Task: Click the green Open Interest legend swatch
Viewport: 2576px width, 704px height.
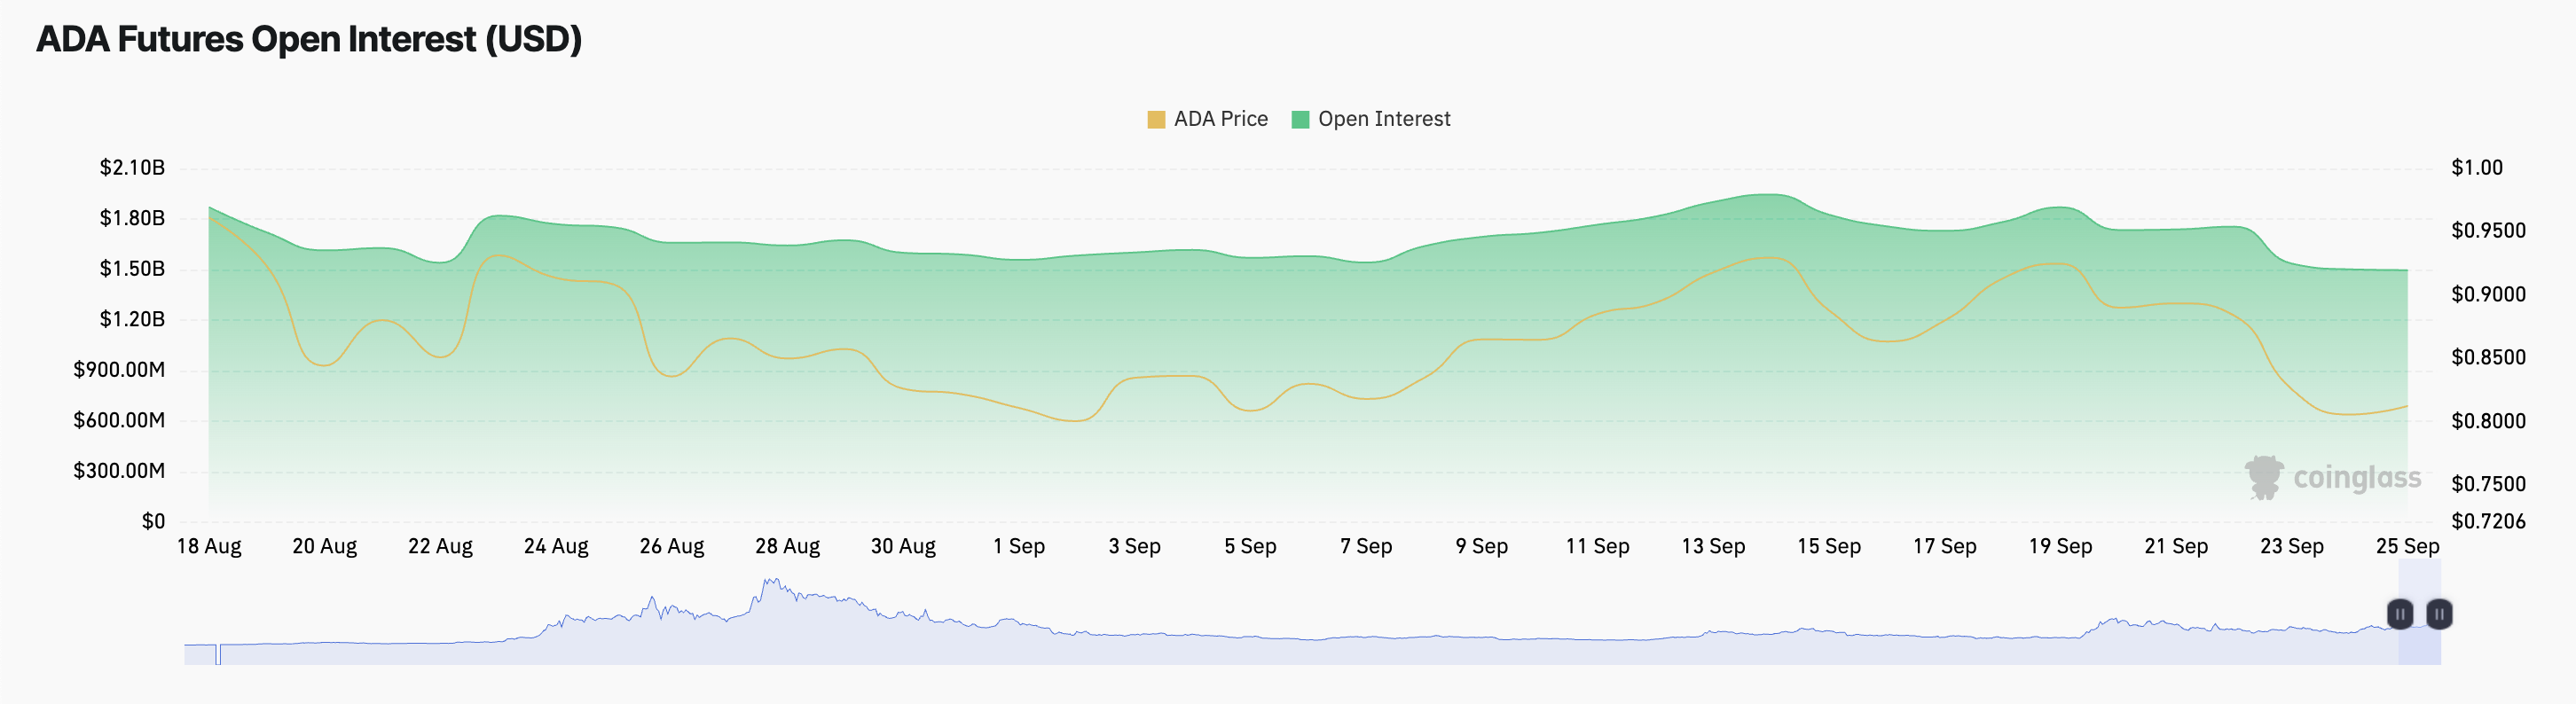Action: coord(1300,120)
